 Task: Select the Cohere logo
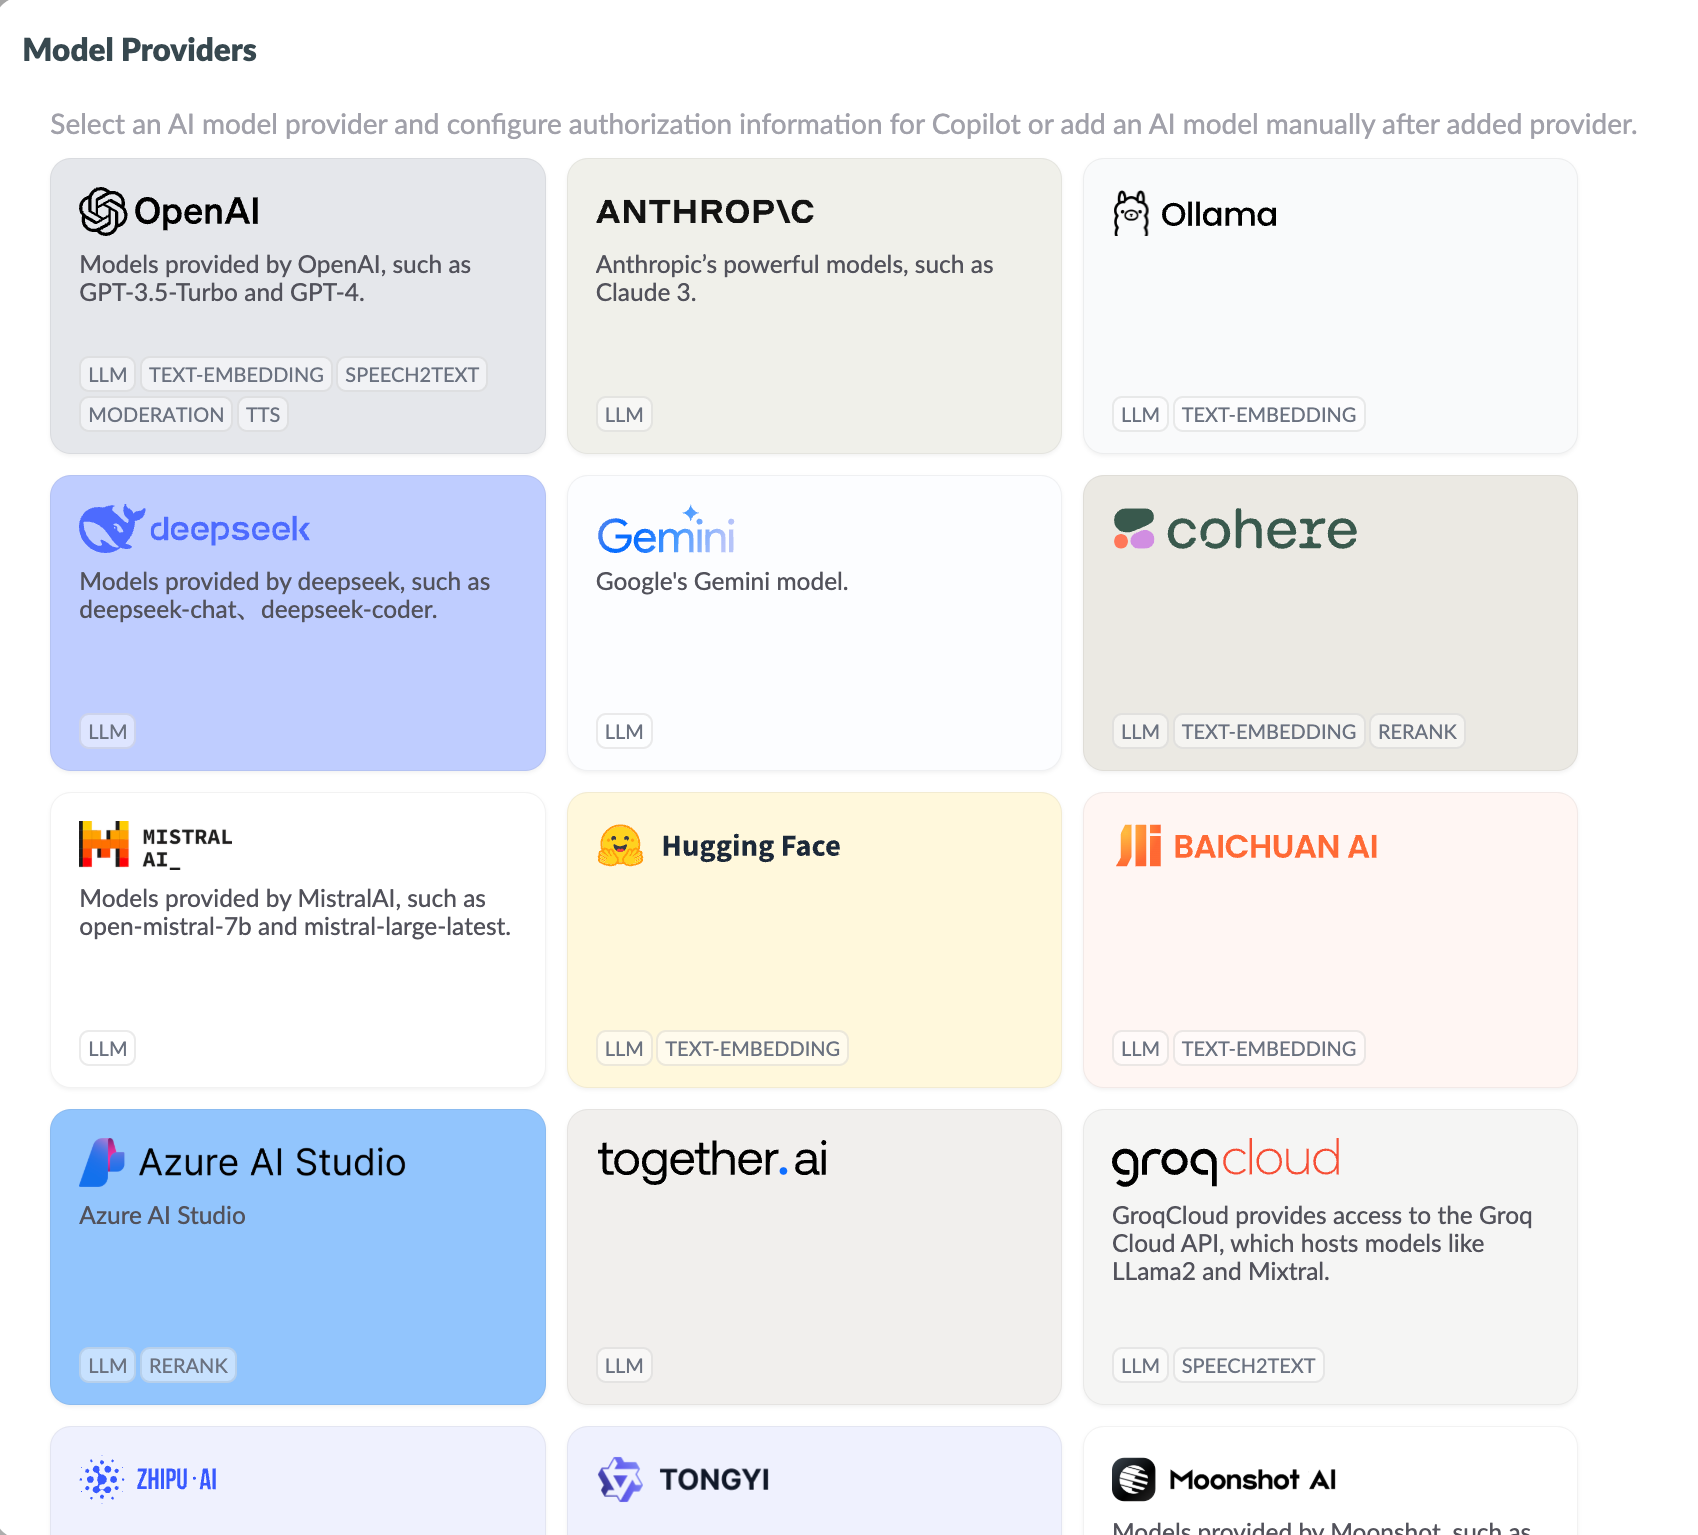click(1235, 530)
